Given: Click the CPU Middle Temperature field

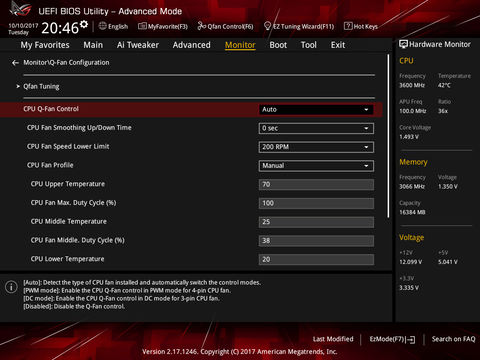Looking at the screenshot, I should tap(316, 222).
